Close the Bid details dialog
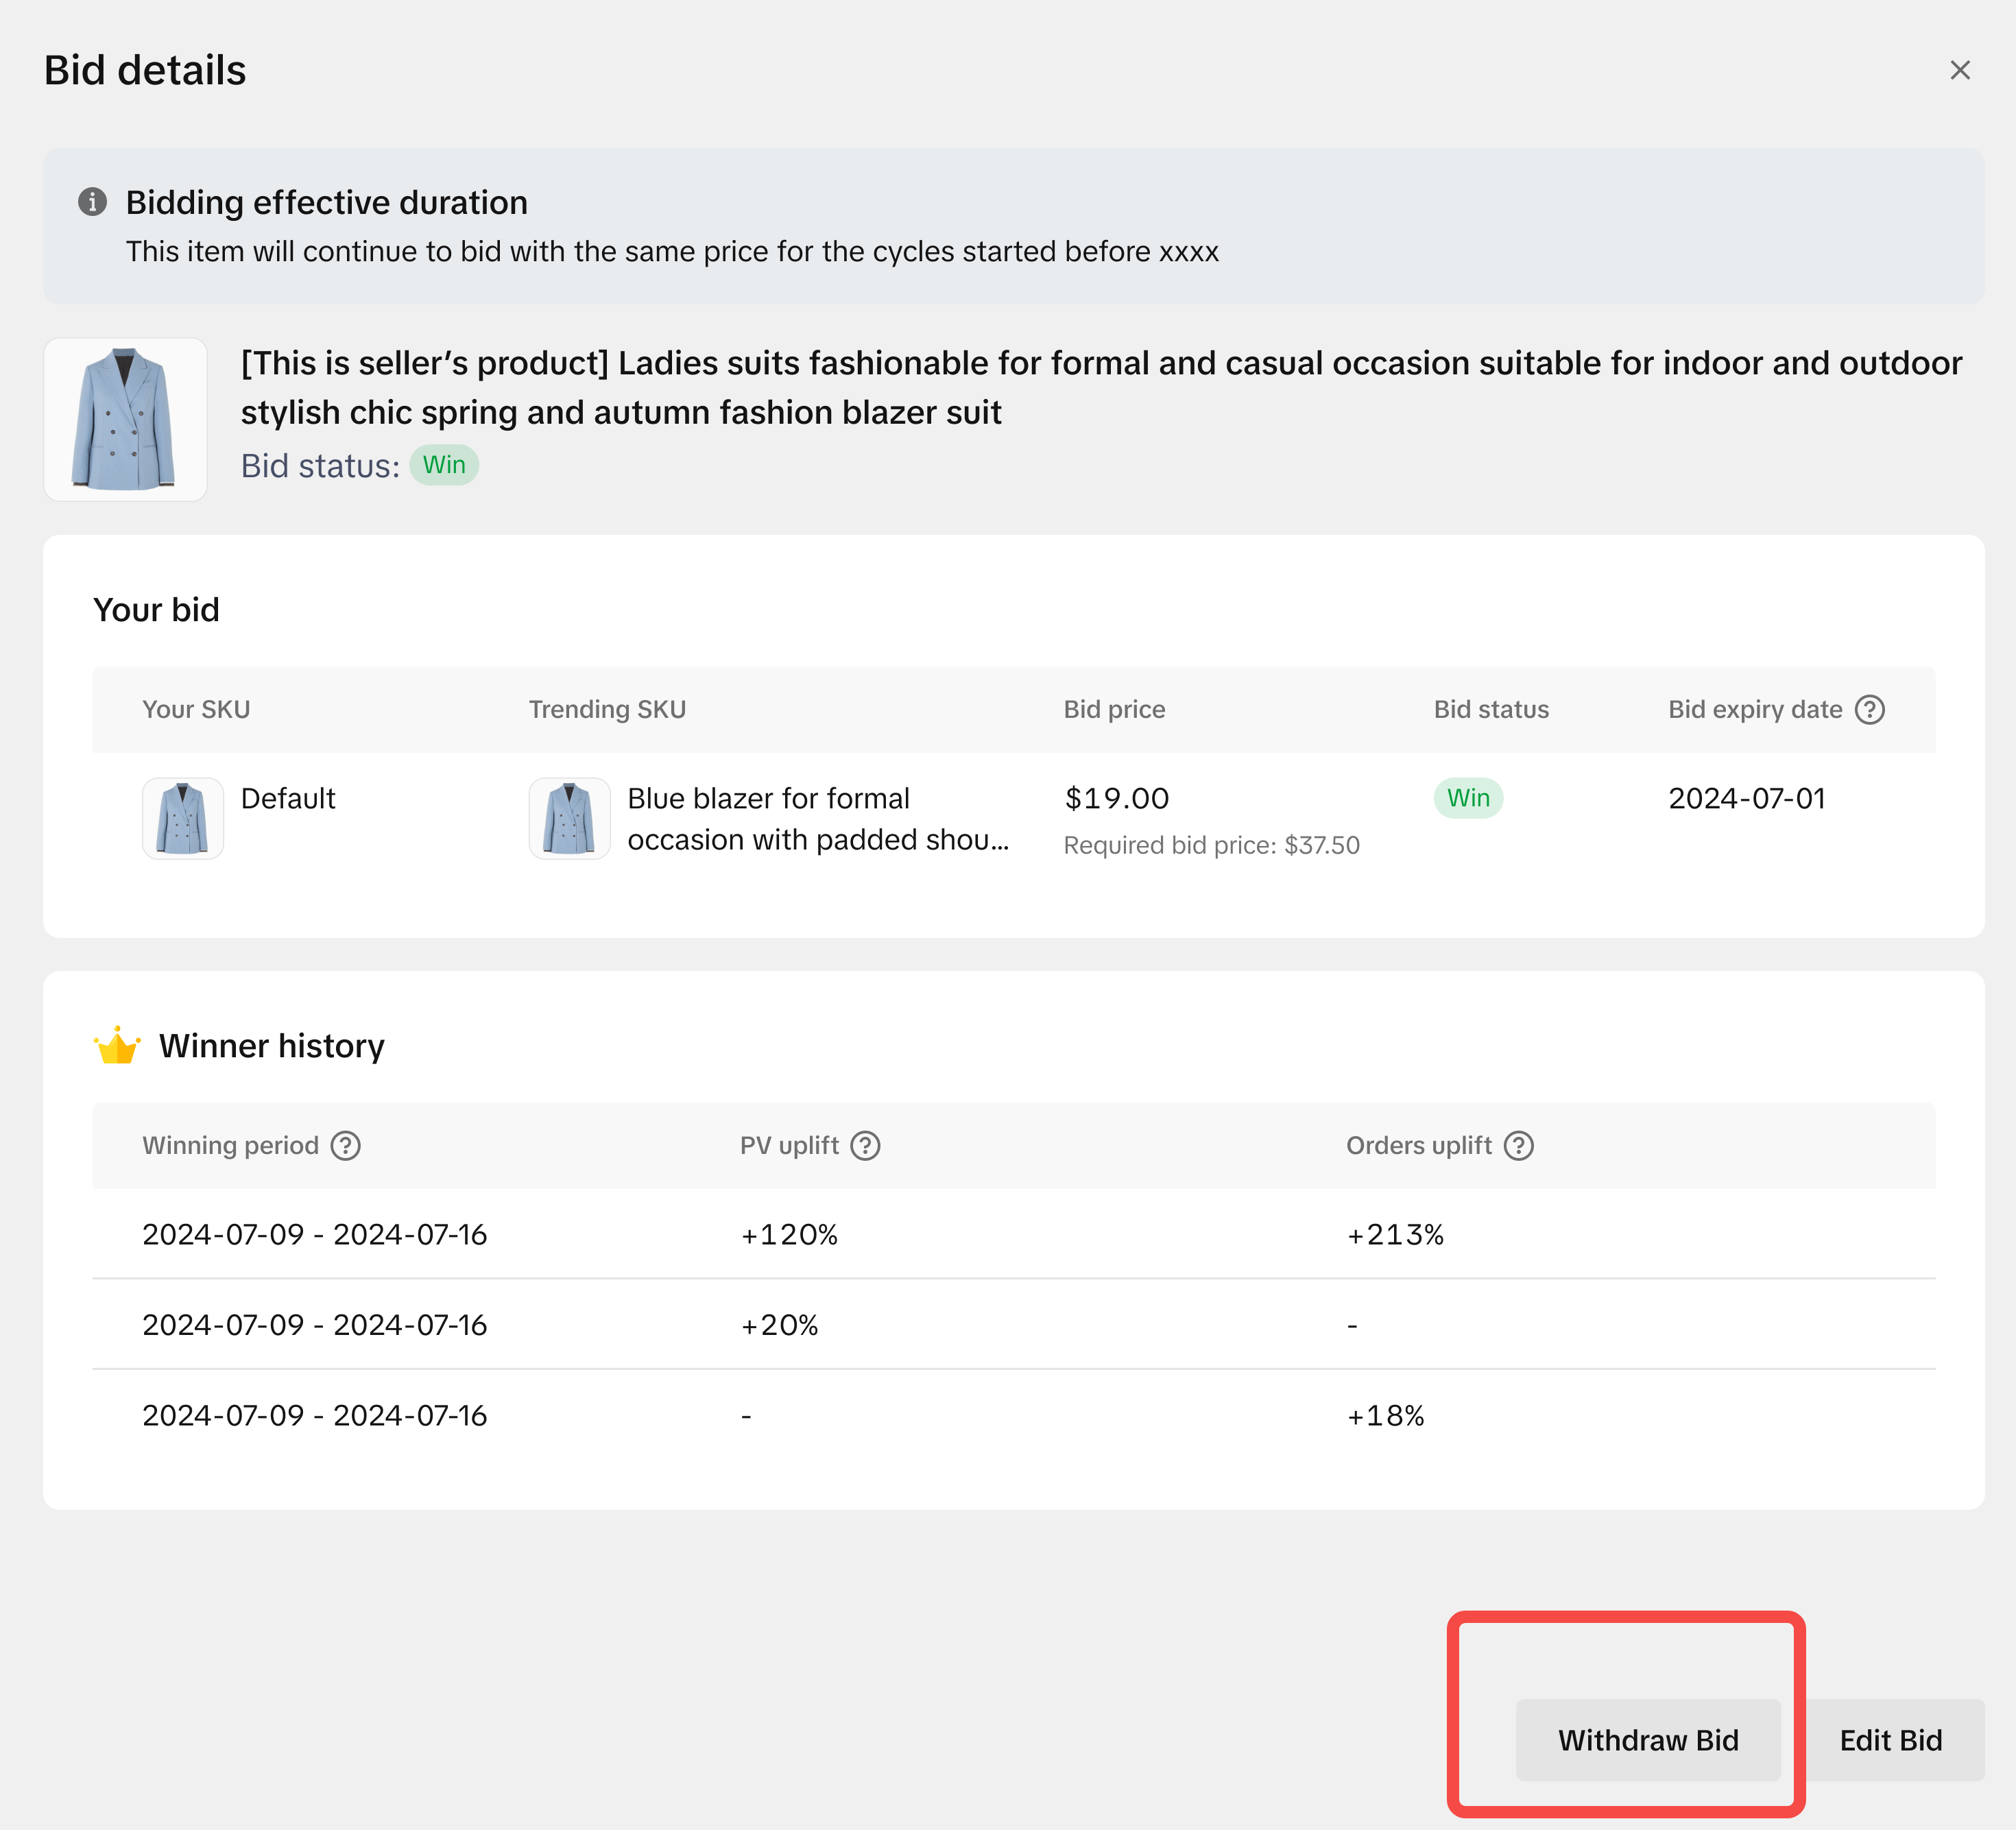This screenshot has width=2016, height=1830. pyautogui.click(x=1959, y=70)
